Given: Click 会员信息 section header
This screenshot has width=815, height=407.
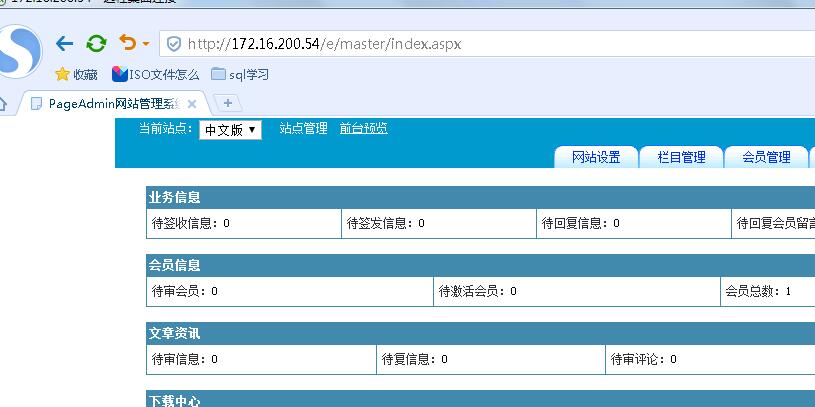Looking at the screenshot, I should coord(481,265).
